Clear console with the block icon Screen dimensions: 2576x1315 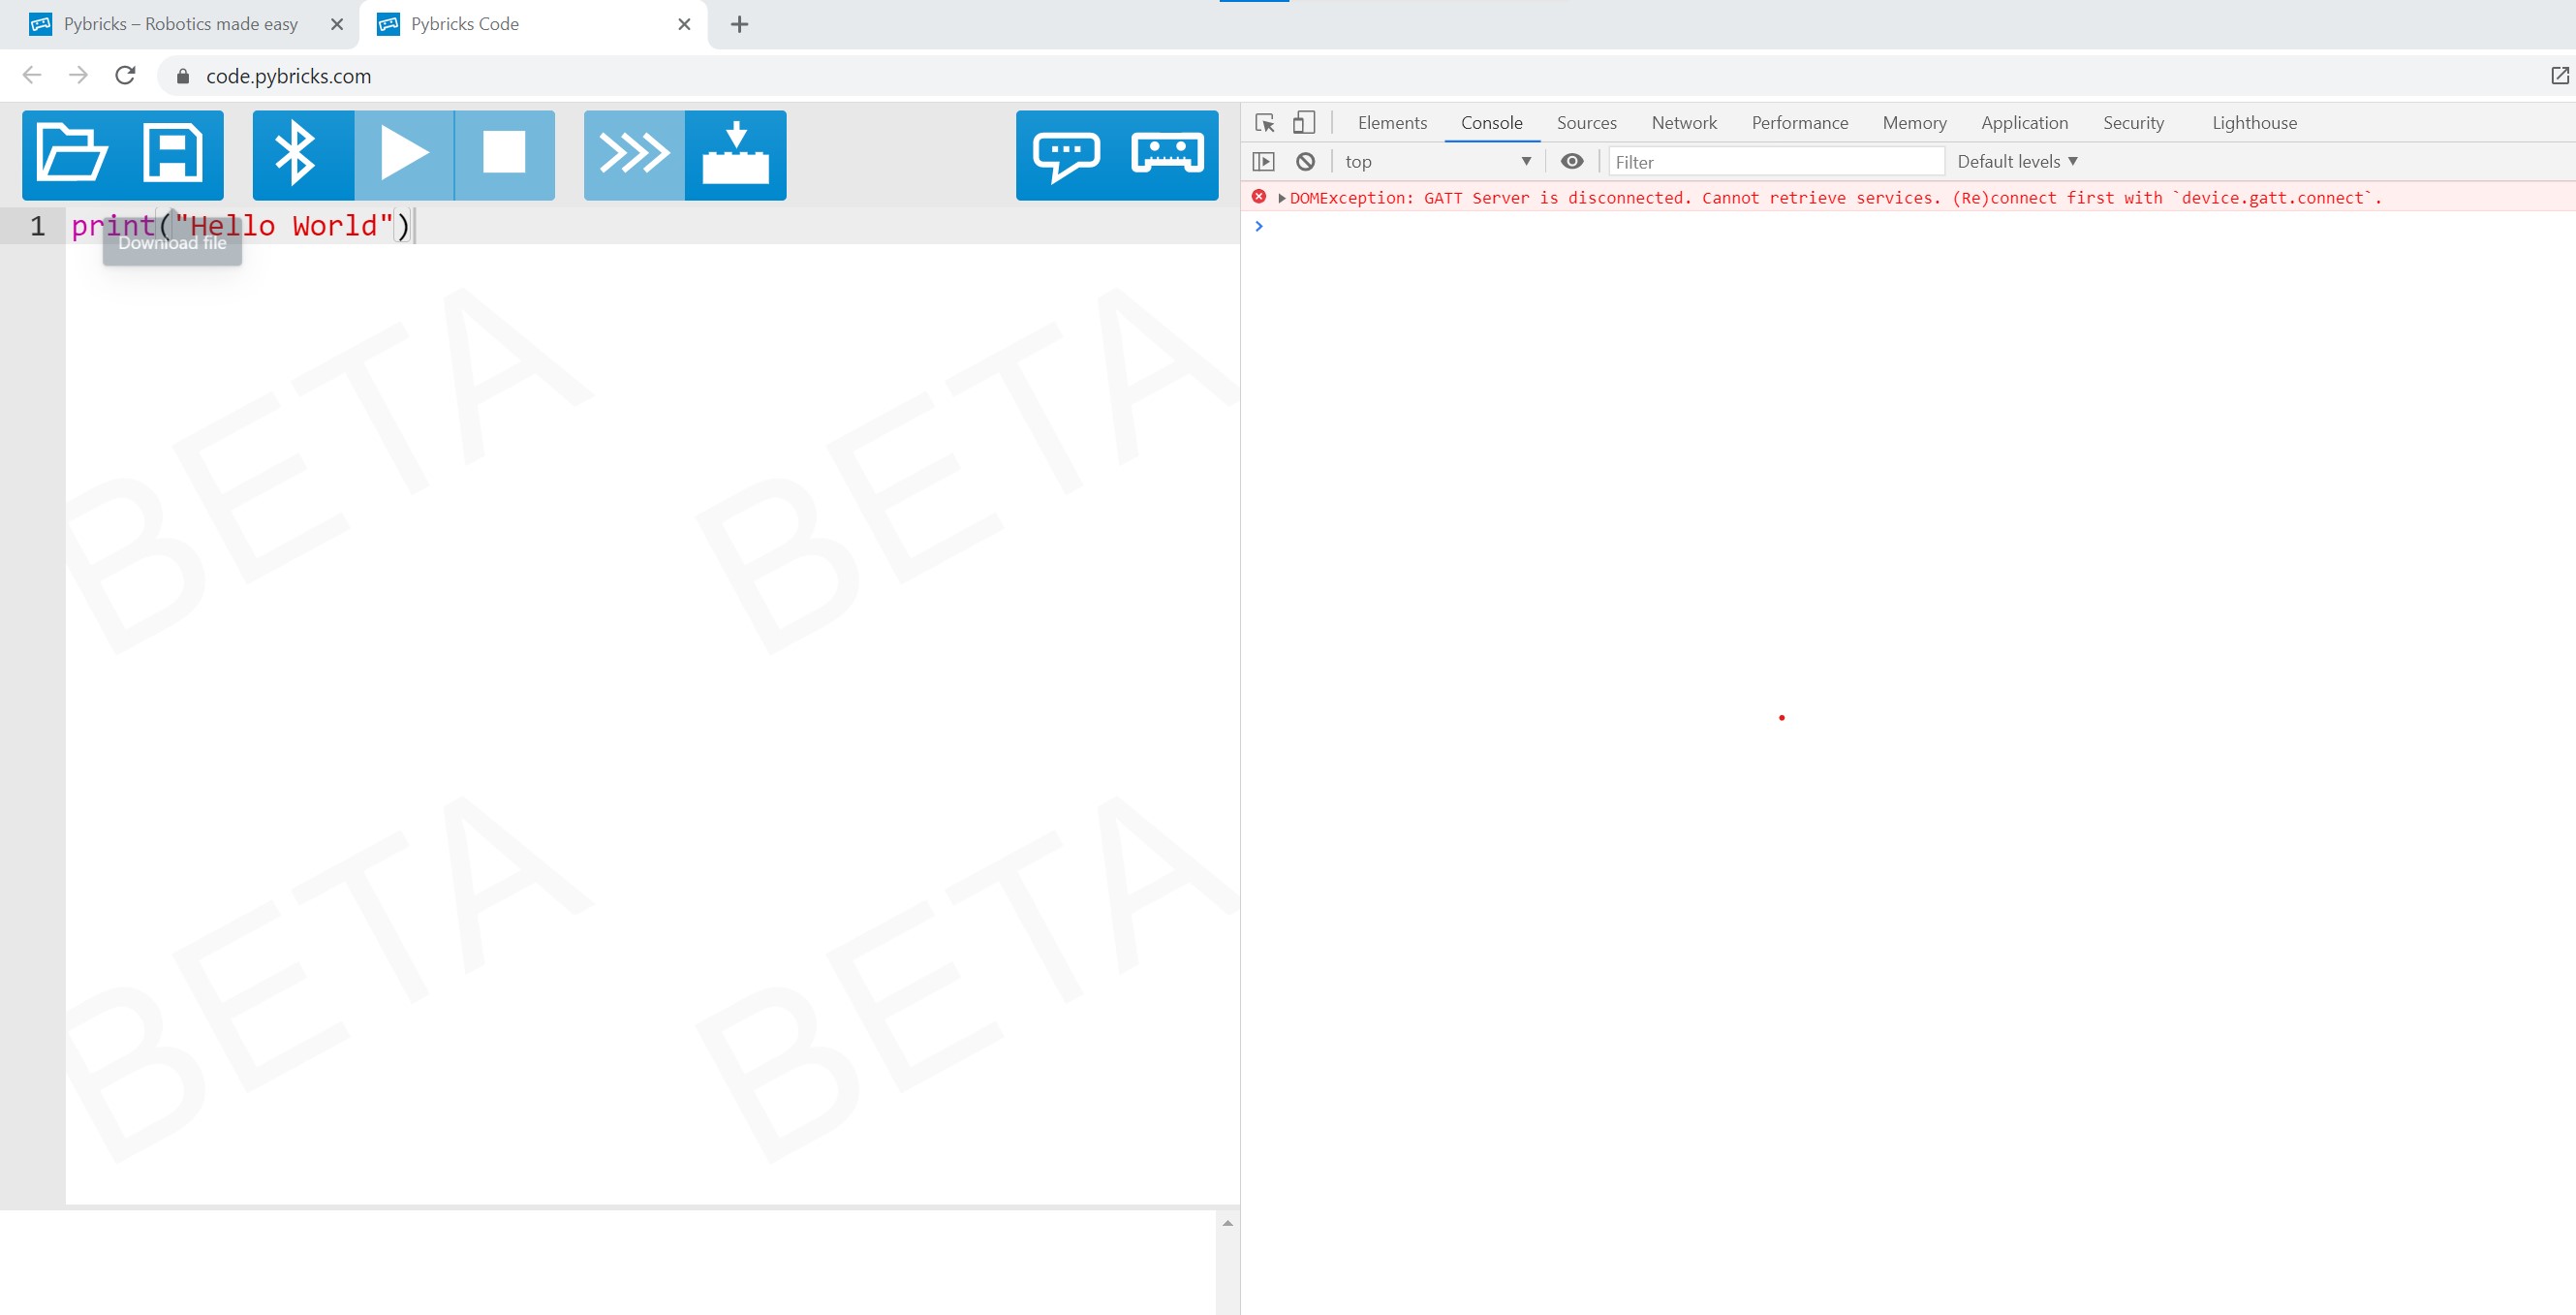(x=1305, y=162)
